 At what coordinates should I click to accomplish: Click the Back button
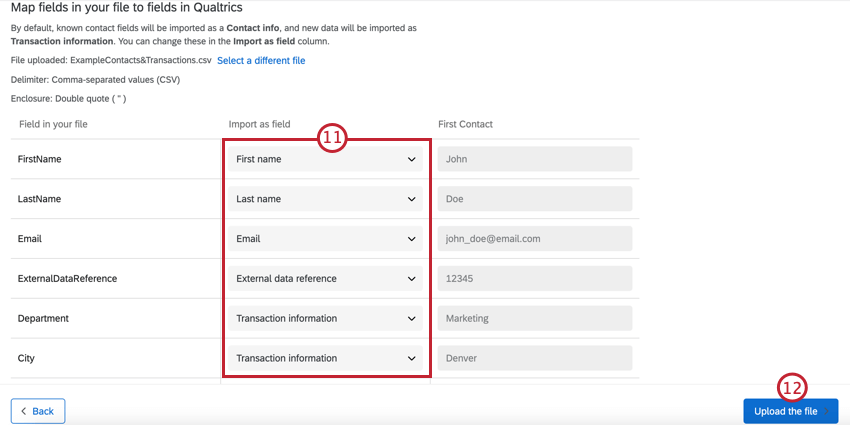38,411
